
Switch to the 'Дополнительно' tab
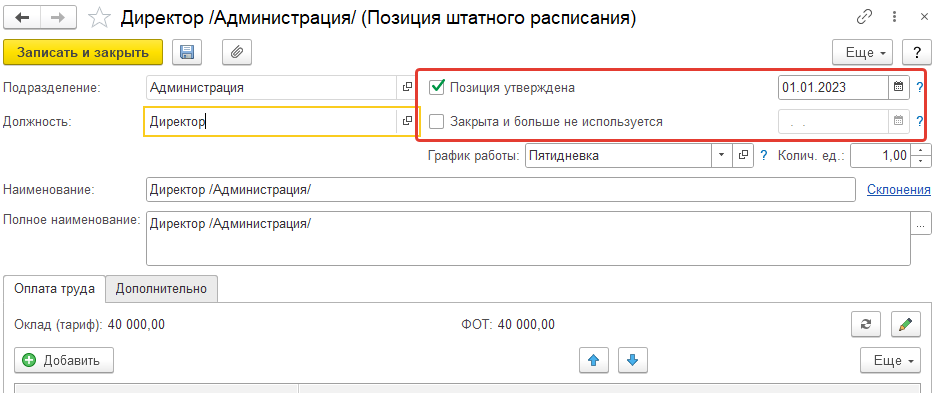(x=161, y=288)
